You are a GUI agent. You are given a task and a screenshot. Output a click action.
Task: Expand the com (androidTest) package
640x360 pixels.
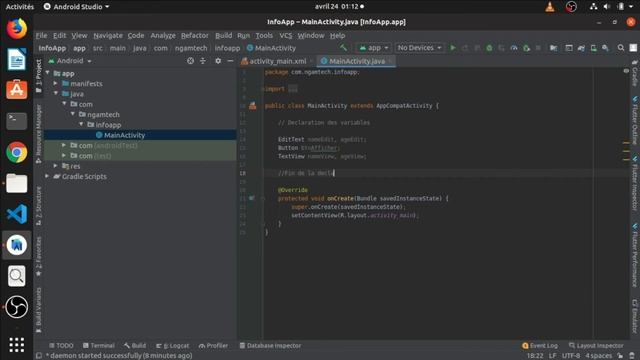coord(64,145)
